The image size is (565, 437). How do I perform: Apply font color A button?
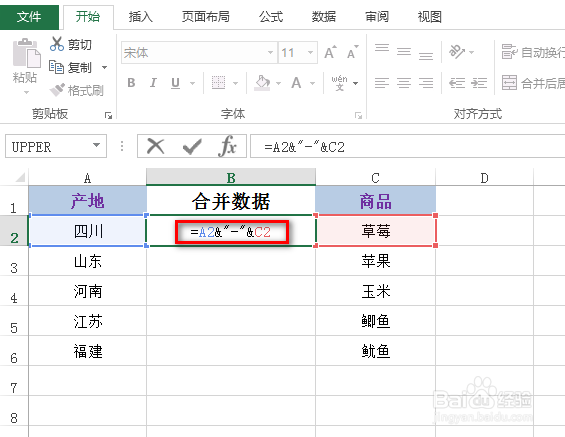pos(296,83)
